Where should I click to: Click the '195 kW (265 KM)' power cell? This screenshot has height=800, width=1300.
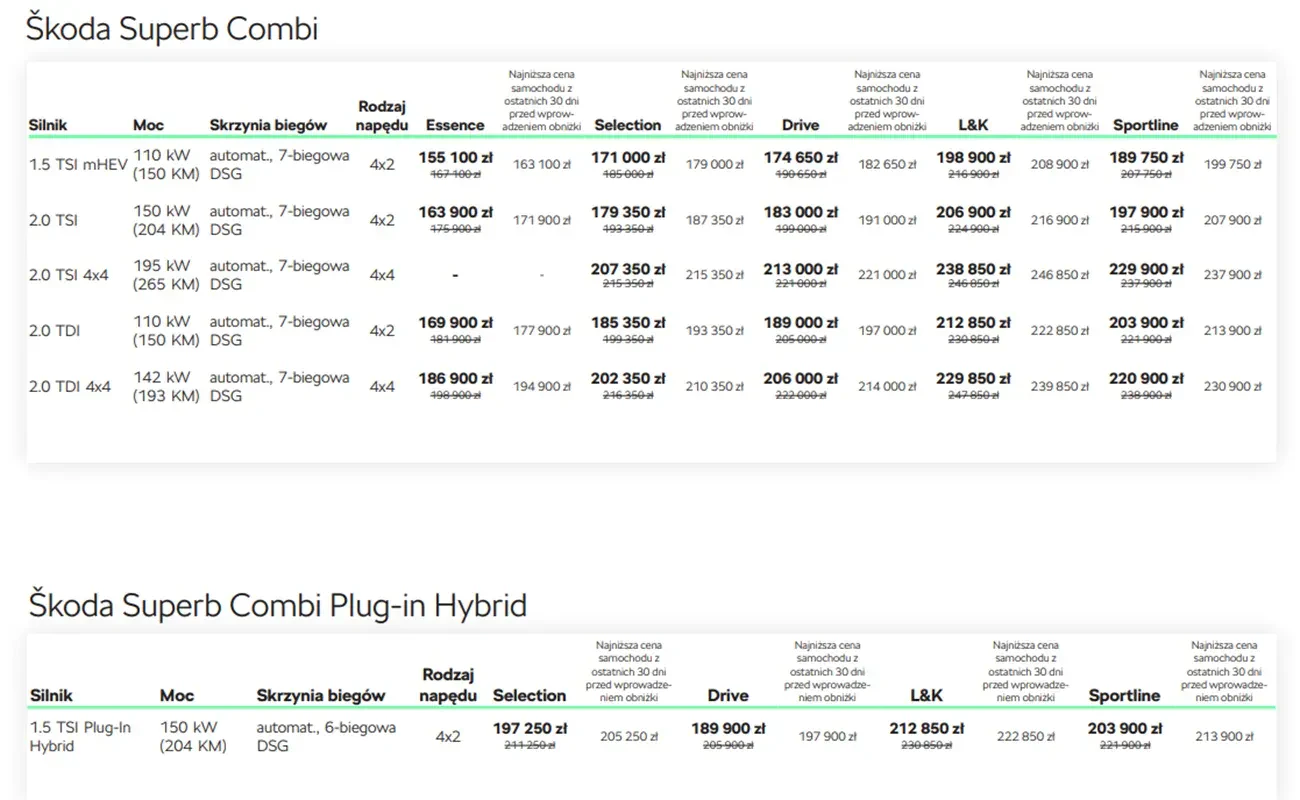[166, 275]
